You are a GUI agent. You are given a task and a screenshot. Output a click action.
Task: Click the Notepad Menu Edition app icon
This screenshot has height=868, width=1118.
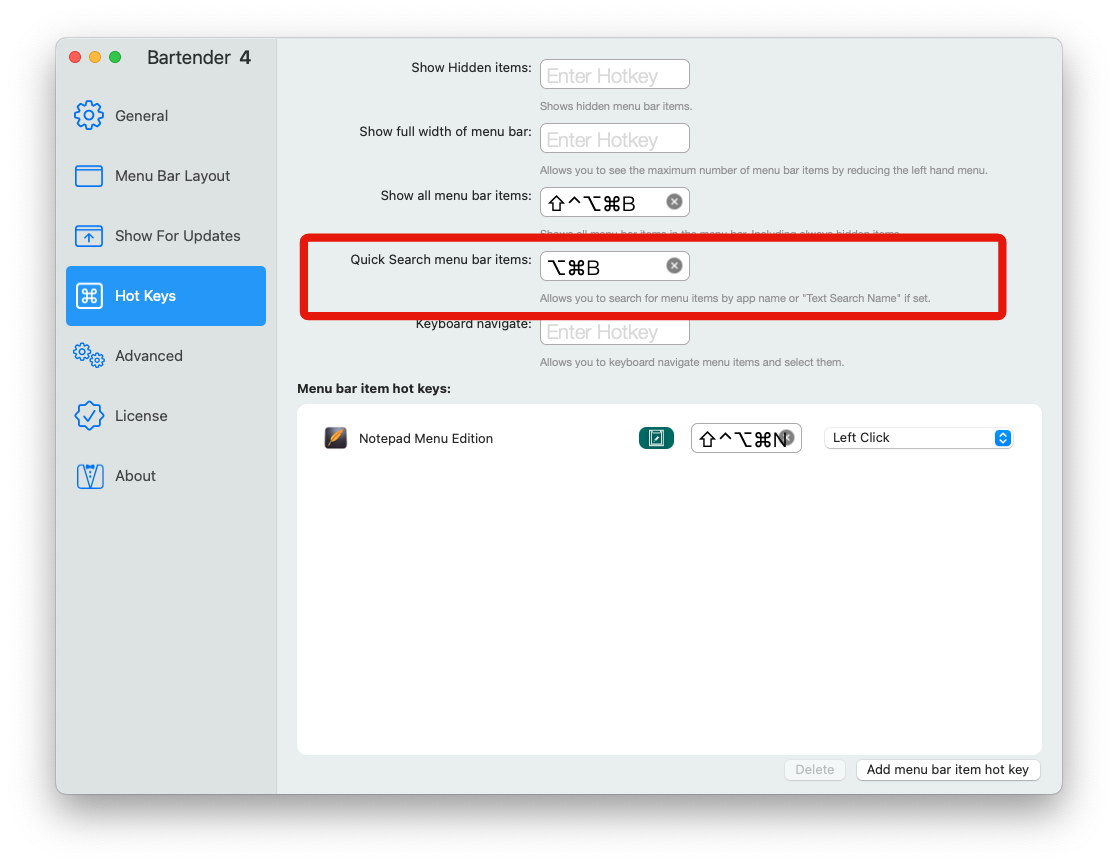(x=336, y=438)
